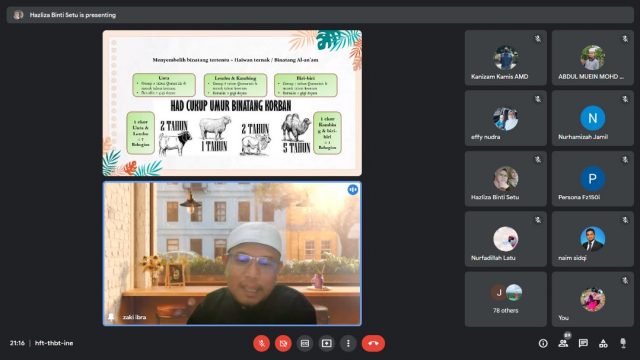This screenshot has height=360, width=640.
Task: Click the muted icon on Kanizam Kamis tile
Action: click(538, 39)
